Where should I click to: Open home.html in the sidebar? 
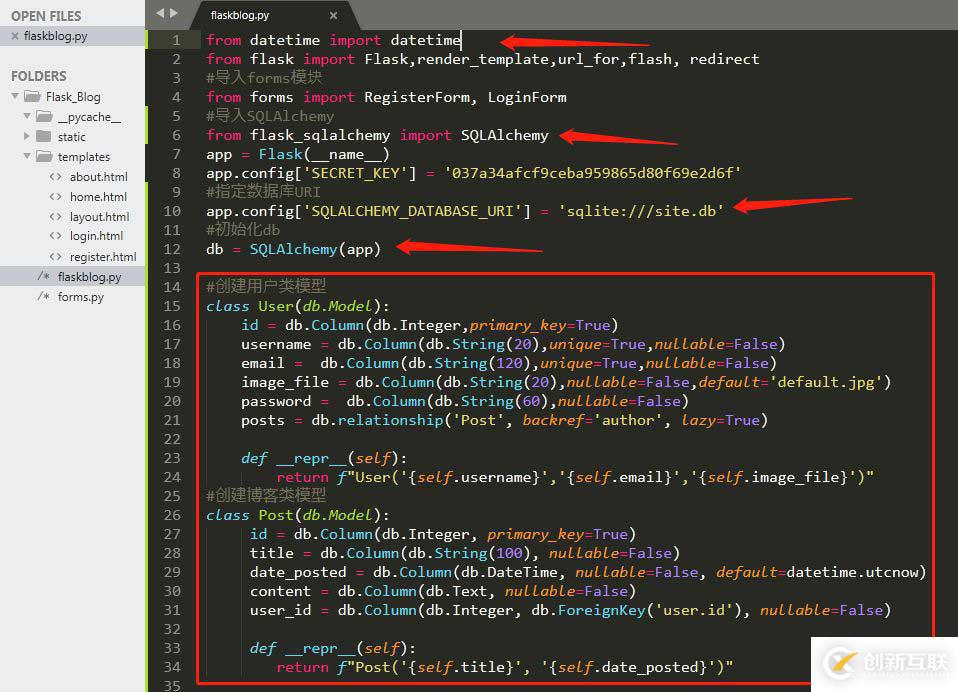tap(98, 197)
